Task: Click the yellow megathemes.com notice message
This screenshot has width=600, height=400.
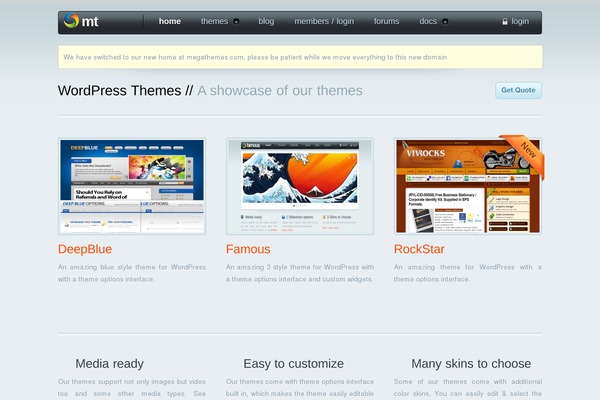Action: [x=300, y=57]
